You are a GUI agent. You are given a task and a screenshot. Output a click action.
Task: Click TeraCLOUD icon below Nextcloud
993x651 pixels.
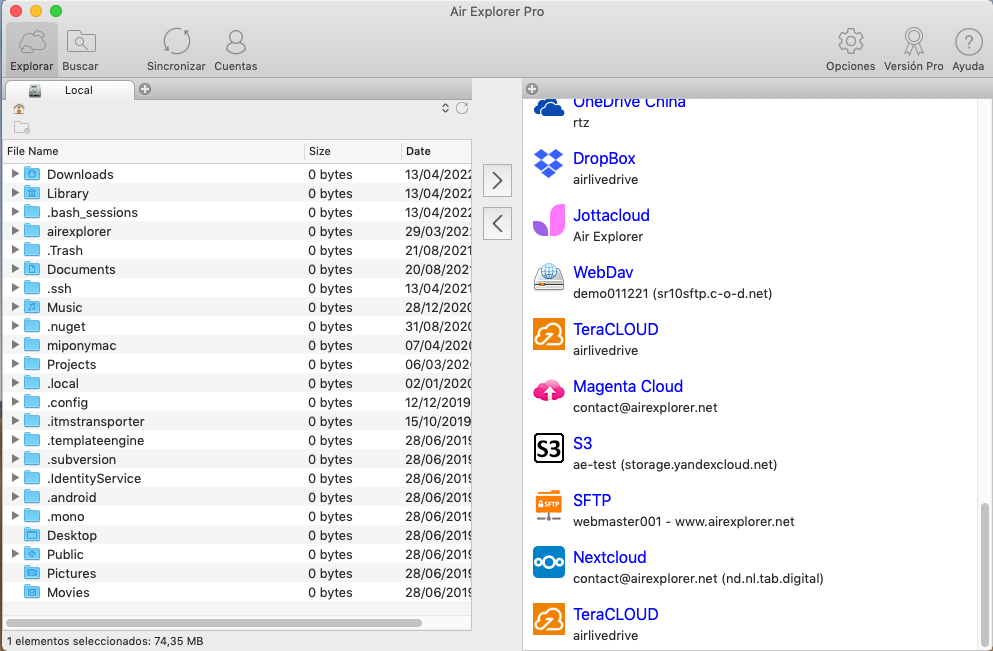548,619
